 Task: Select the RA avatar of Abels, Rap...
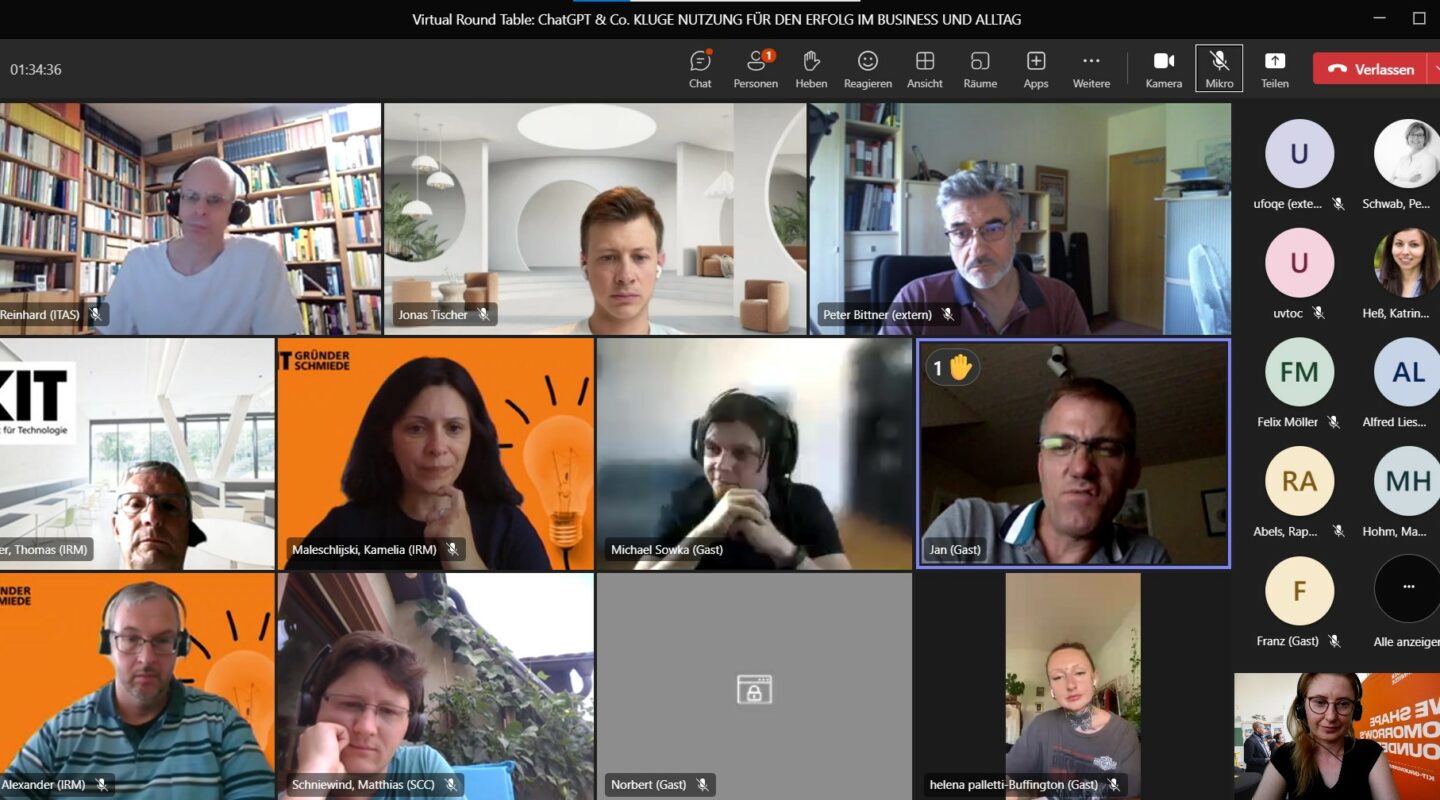[1299, 481]
